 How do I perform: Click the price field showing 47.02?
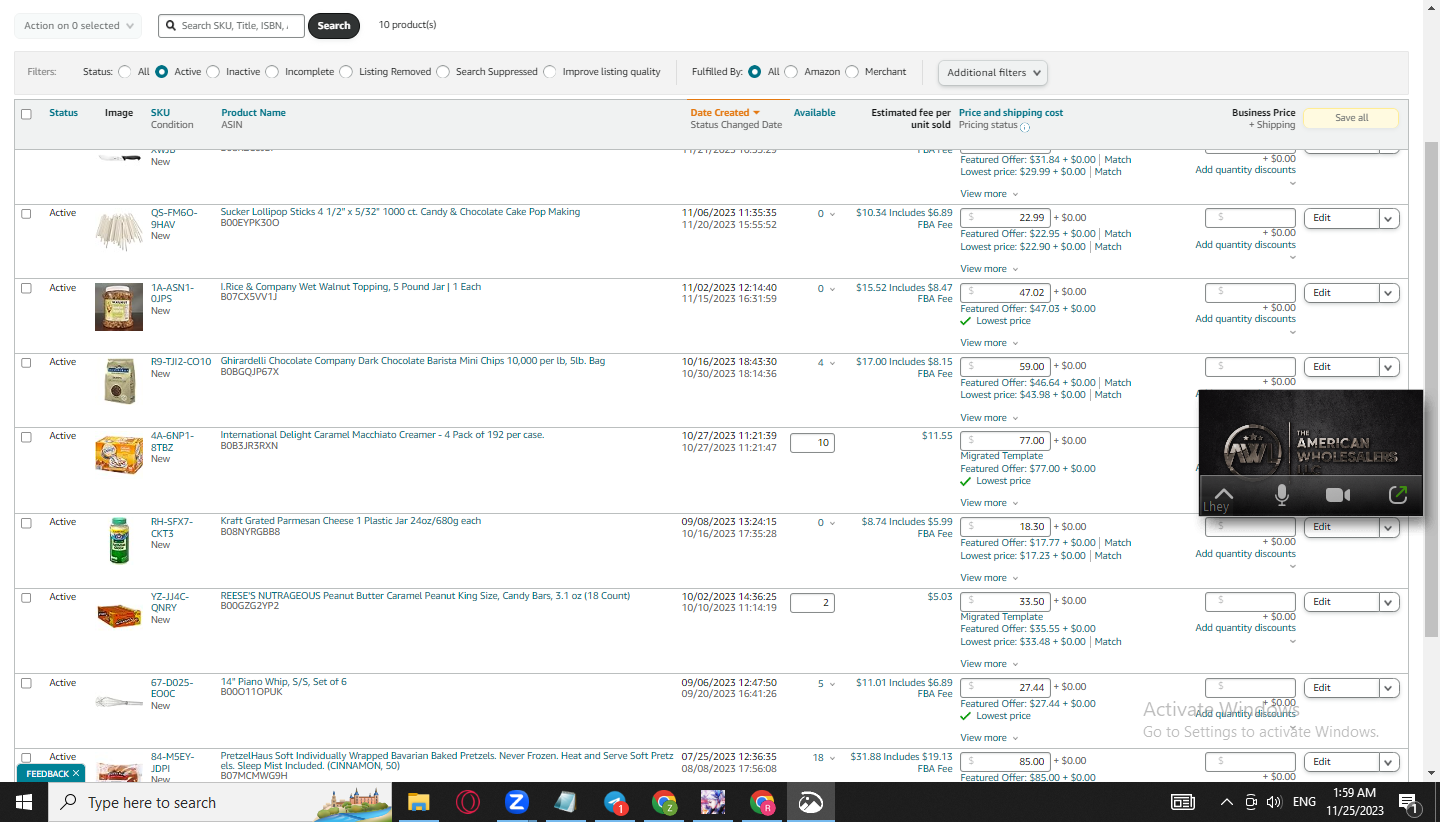[x=1005, y=292]
